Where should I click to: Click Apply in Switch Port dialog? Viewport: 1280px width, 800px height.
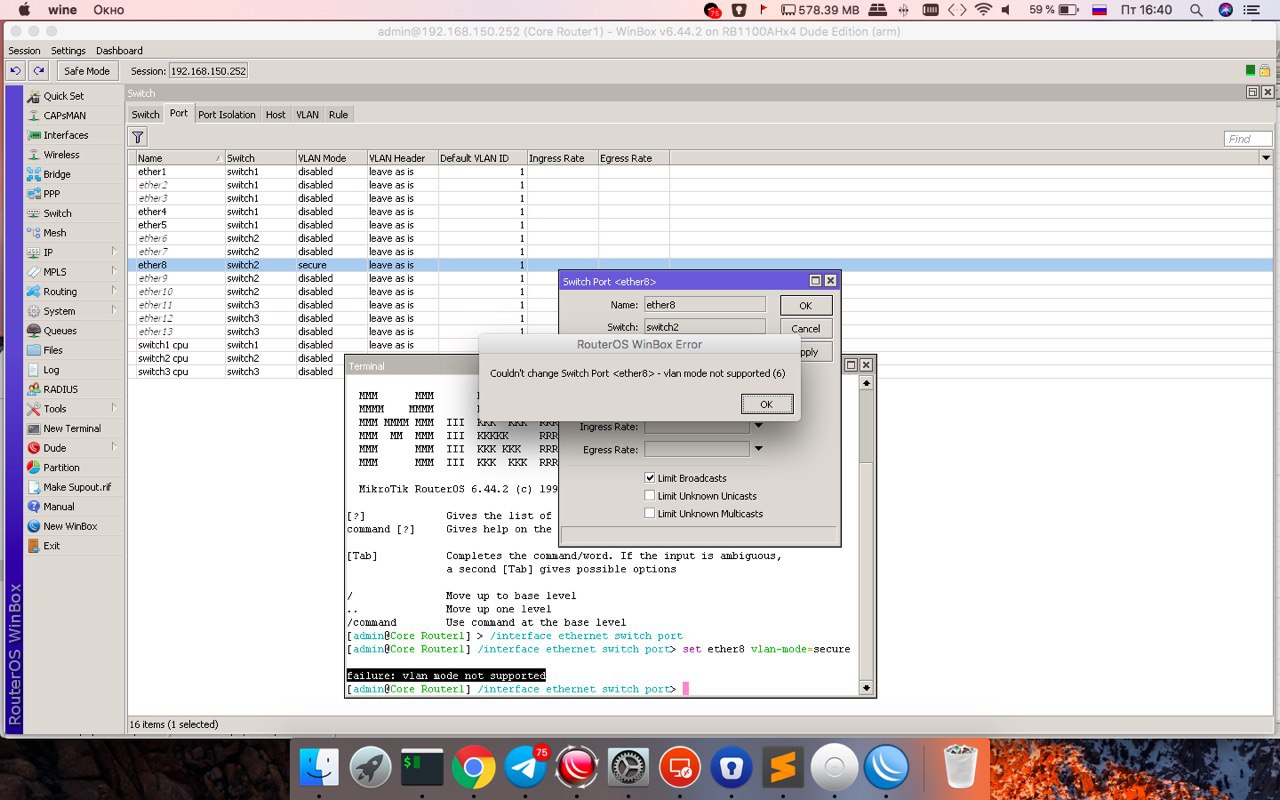[808, 352]
